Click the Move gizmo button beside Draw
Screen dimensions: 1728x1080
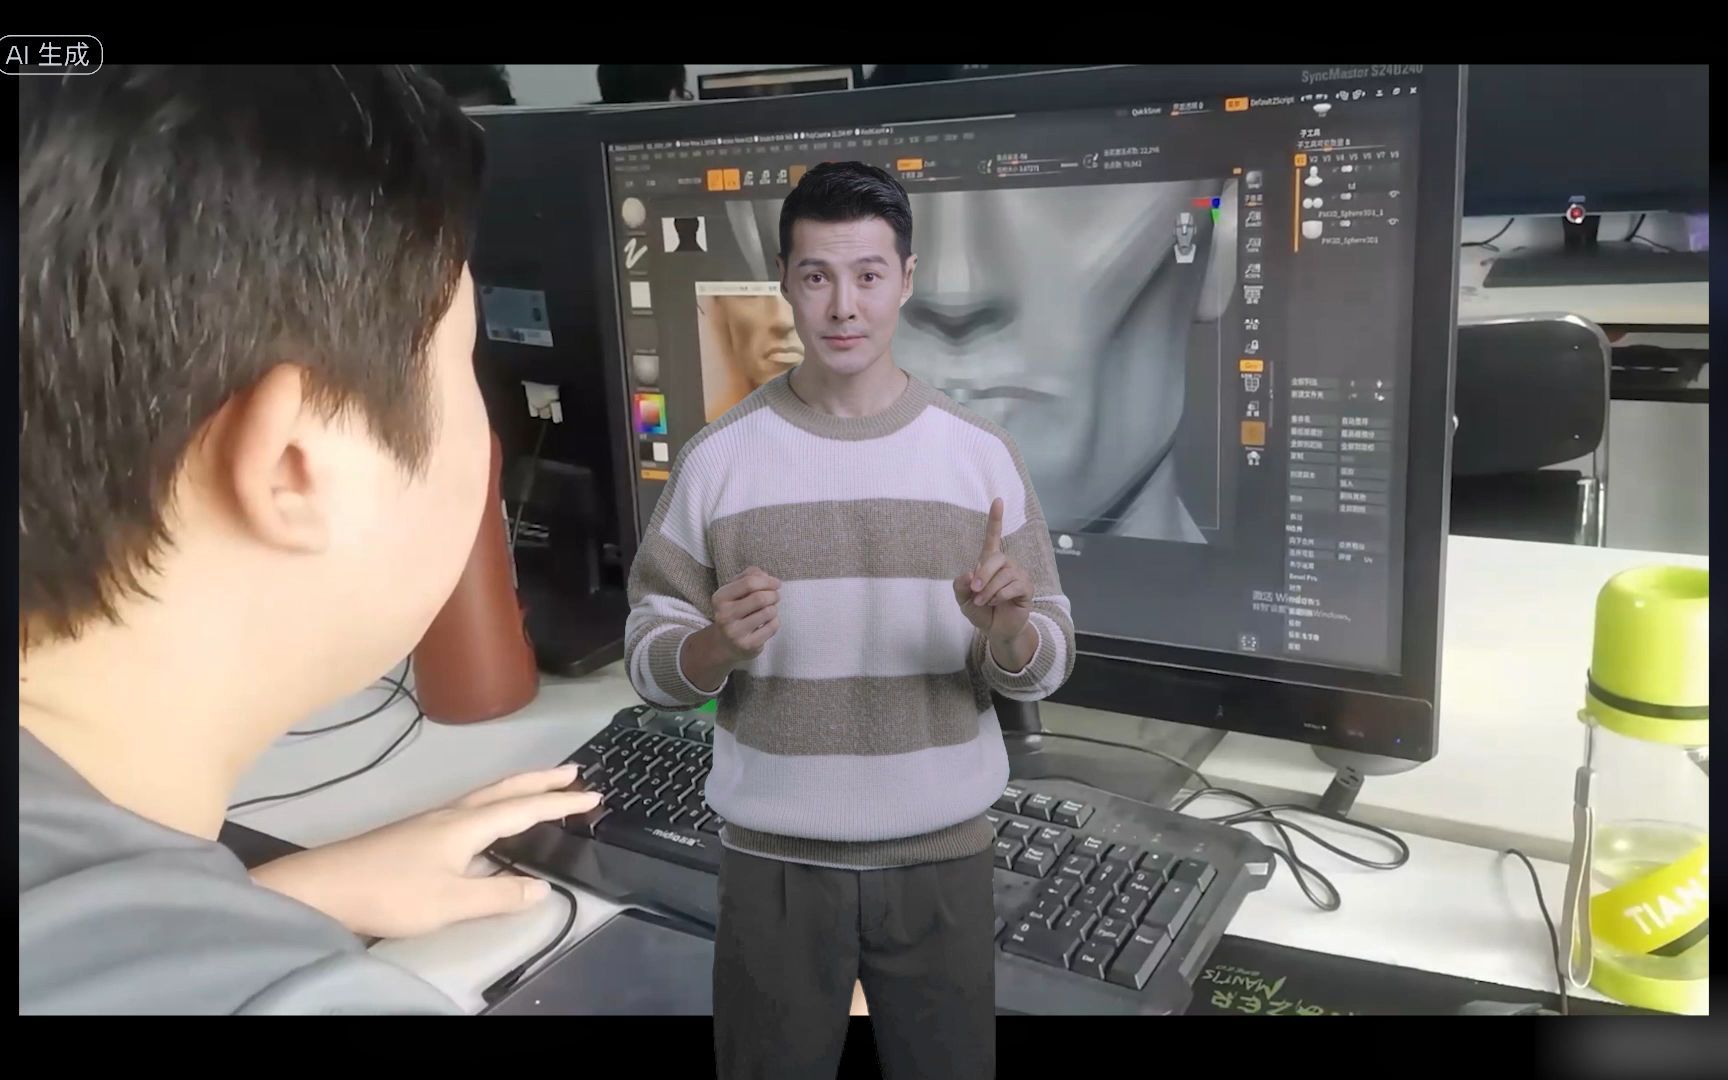coord(749,179)
